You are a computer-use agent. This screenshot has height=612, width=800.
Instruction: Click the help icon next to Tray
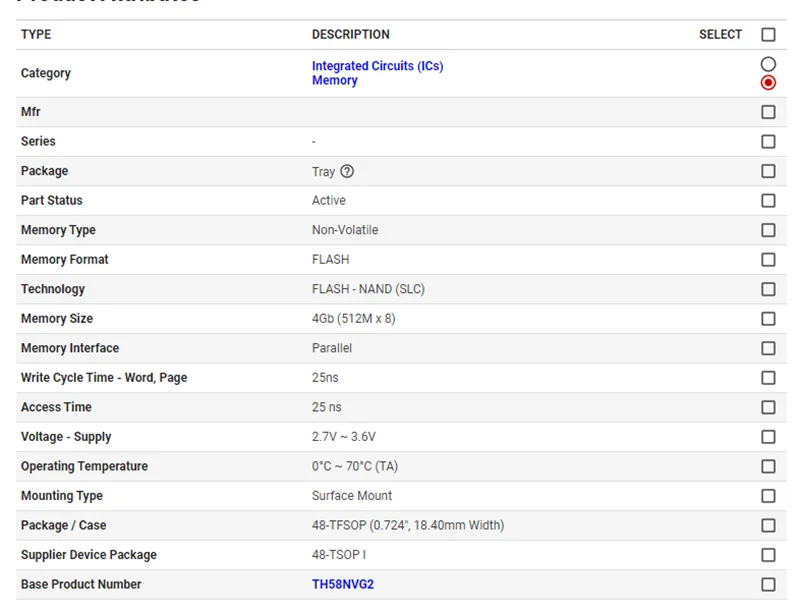347,171
